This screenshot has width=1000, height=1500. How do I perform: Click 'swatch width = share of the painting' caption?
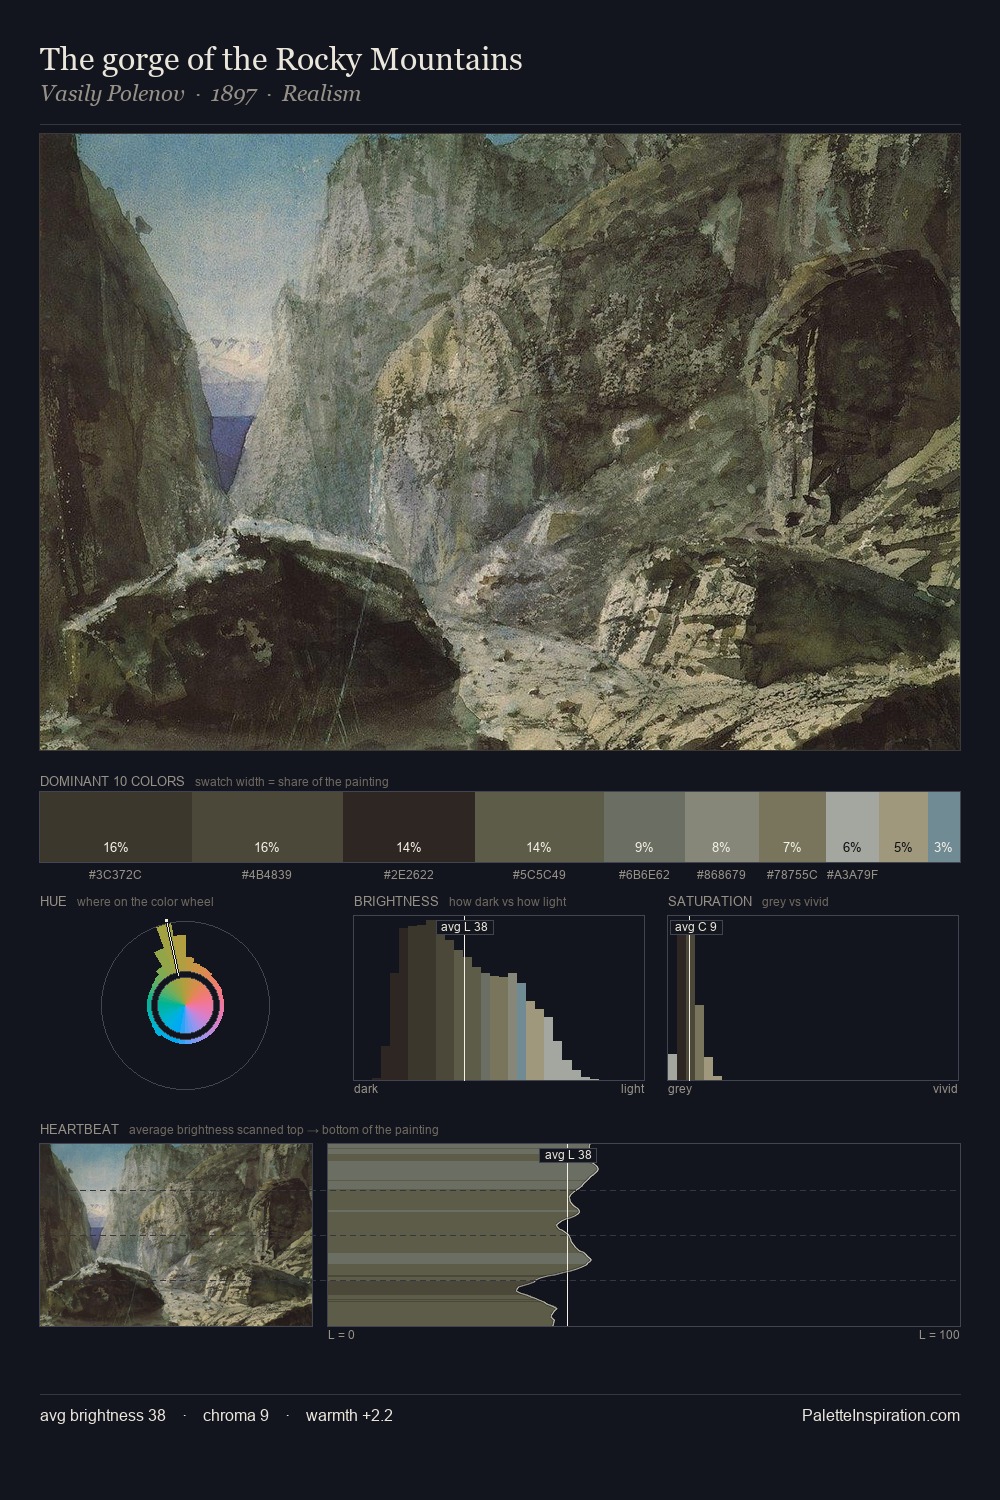click(x=292, y=782)
